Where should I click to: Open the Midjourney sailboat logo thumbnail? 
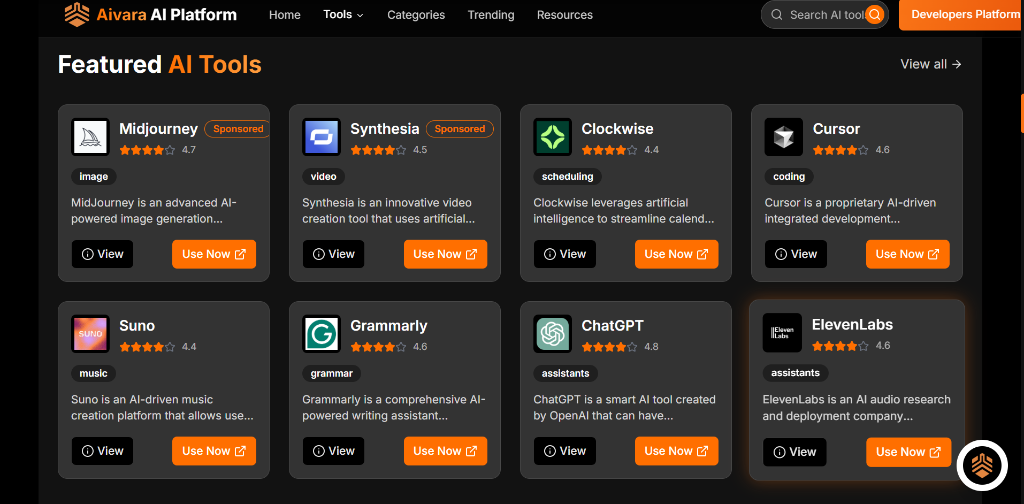[90, 137]
